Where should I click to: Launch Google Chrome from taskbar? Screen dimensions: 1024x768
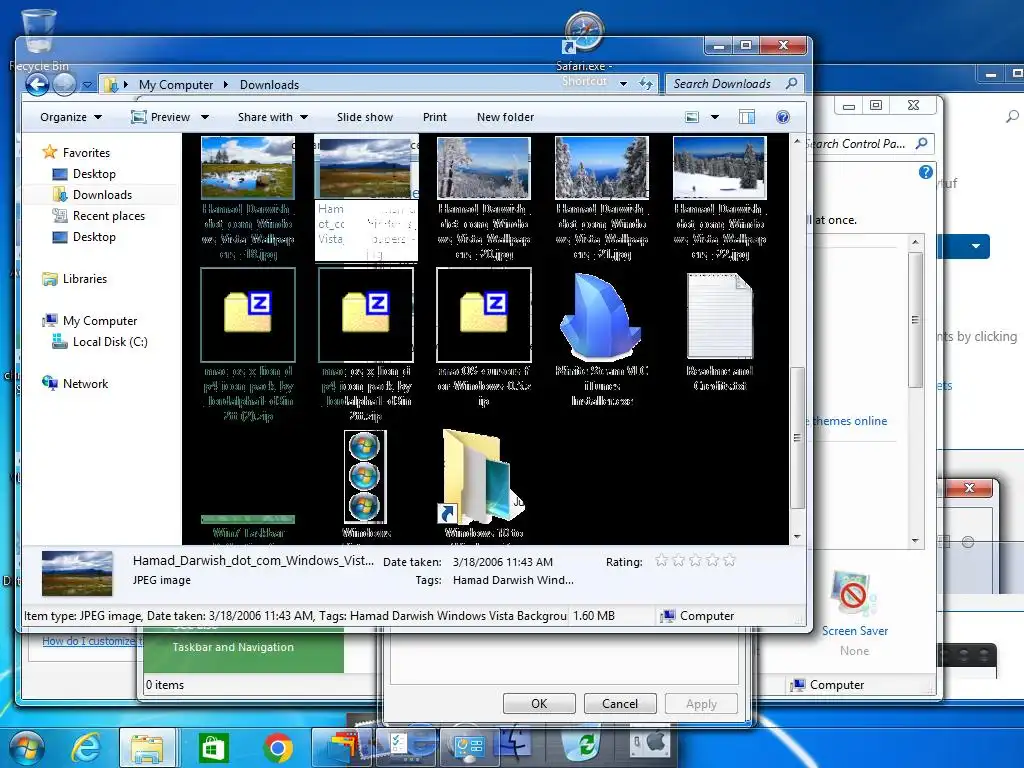coord(278,748)
